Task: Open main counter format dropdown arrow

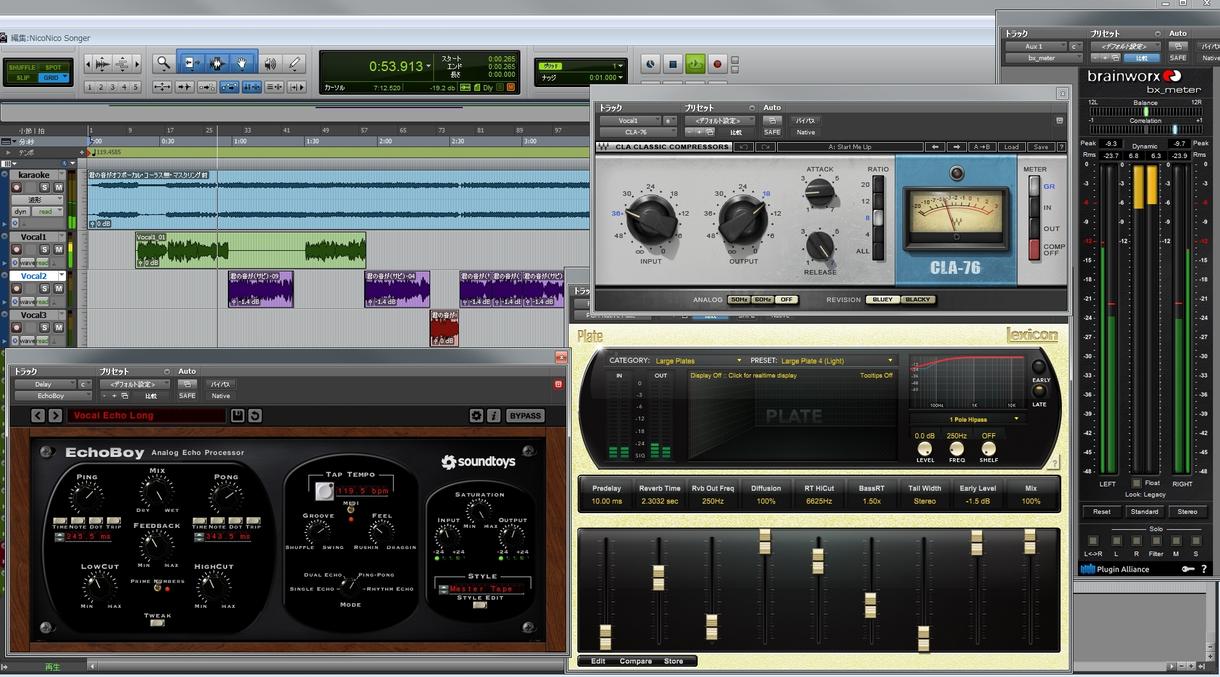Action: [x=429, y=67]
